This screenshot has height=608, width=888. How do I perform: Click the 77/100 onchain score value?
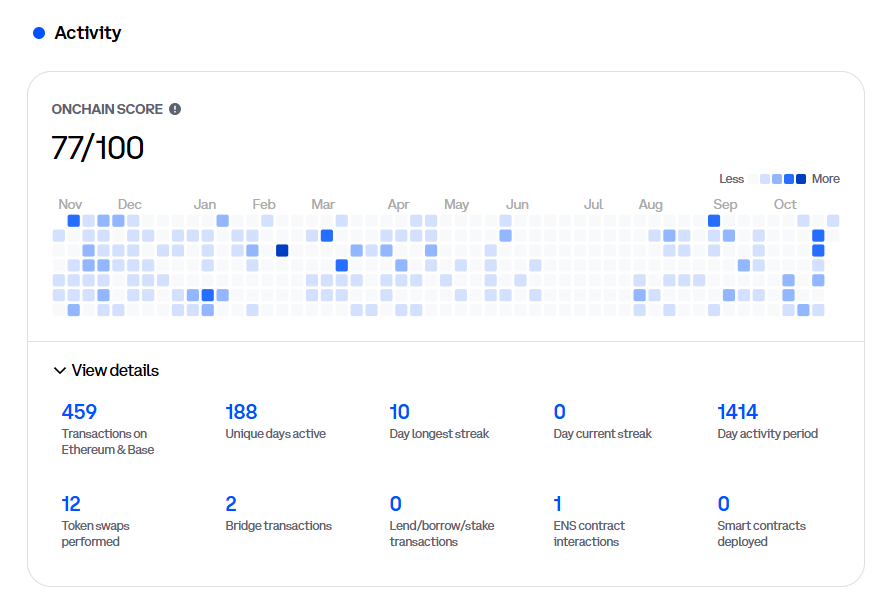[98, 148]
